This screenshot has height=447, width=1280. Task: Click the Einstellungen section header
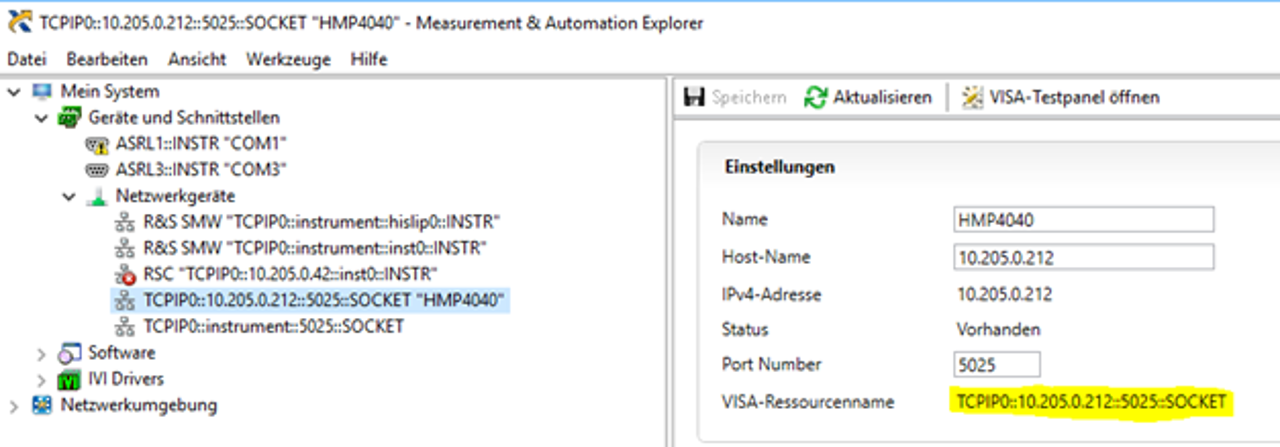tap(779, 167)
